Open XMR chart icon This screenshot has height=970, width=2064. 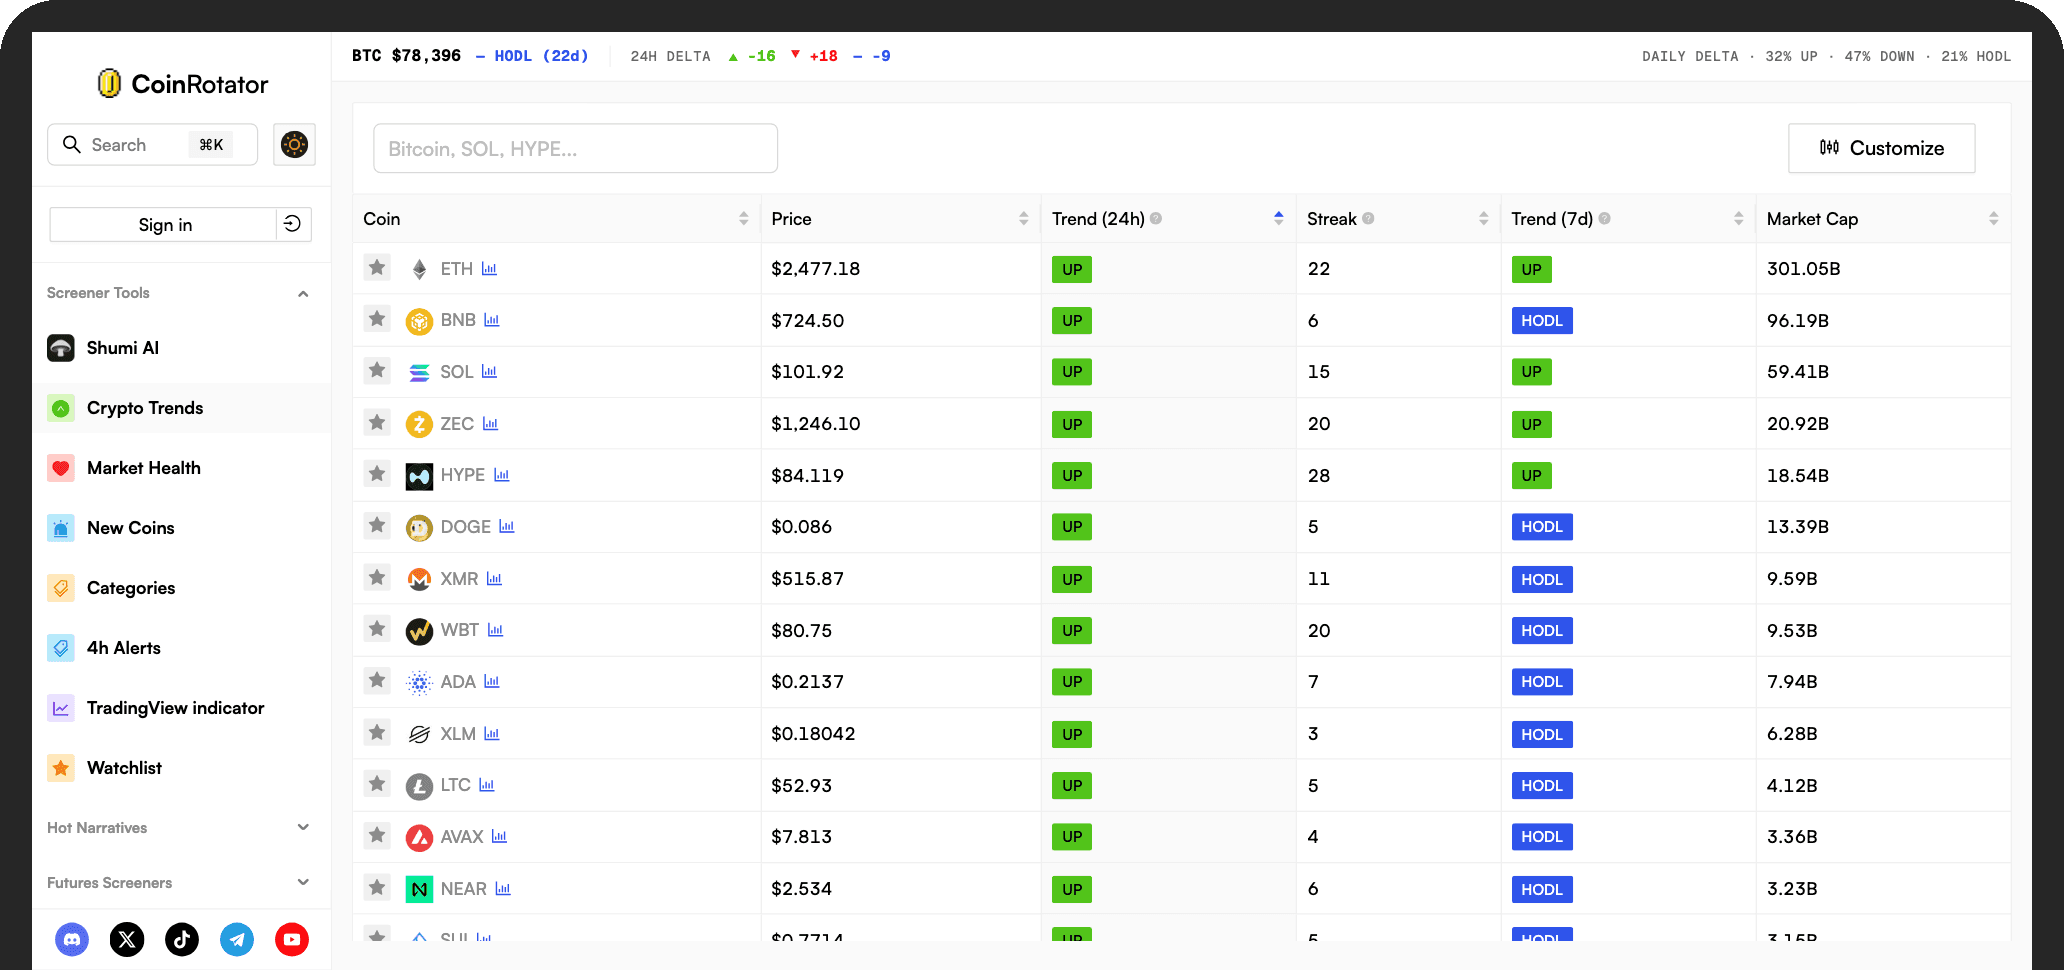494,579
